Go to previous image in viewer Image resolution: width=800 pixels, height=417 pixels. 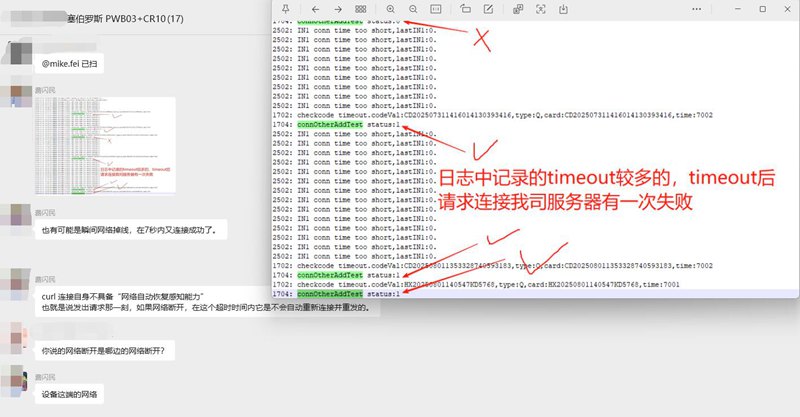(x=315, y=9)
